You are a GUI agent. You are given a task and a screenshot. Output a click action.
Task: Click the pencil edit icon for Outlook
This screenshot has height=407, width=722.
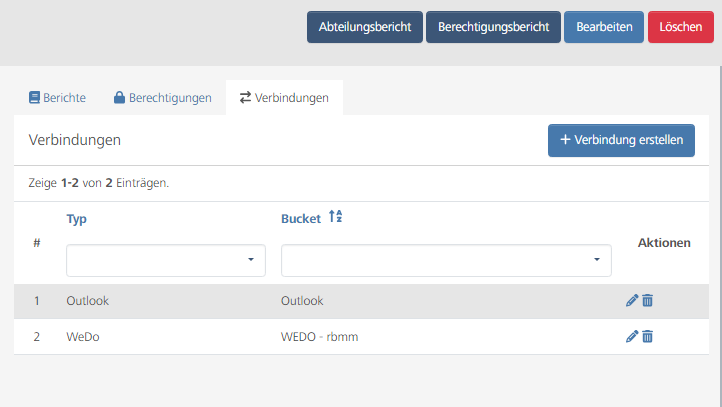[631, 301]
